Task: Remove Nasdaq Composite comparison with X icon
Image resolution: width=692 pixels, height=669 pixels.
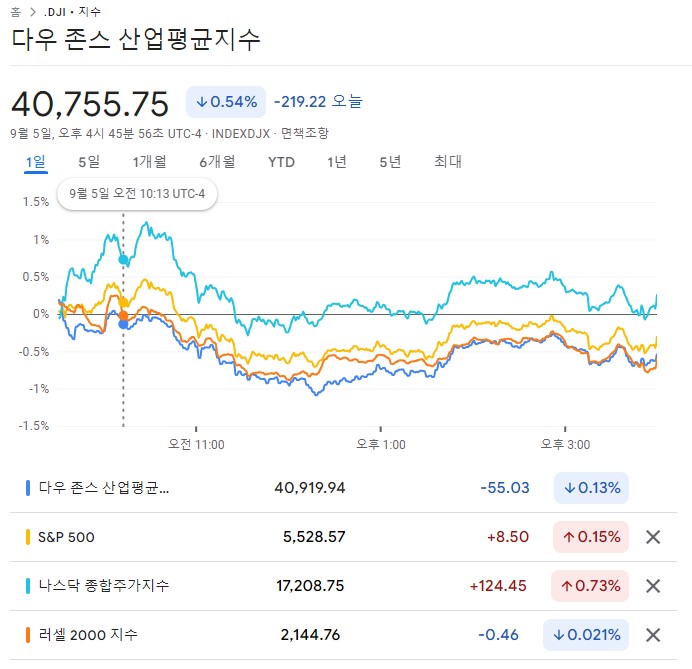Action: (653, 585)
